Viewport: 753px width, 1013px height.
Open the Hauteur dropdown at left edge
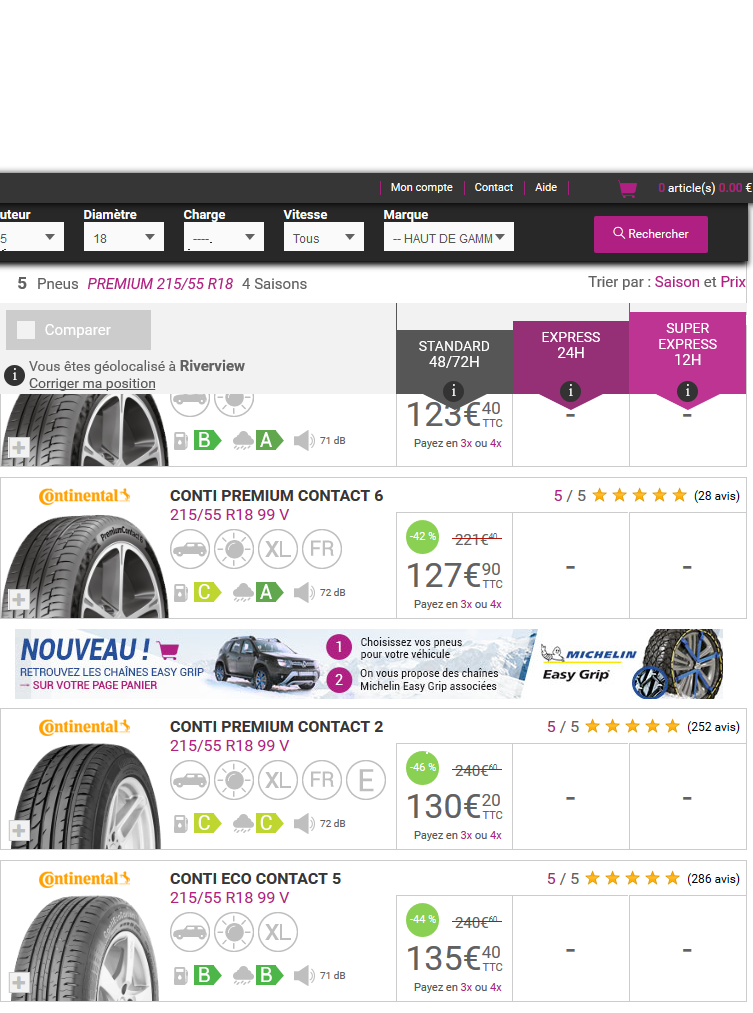31,237
